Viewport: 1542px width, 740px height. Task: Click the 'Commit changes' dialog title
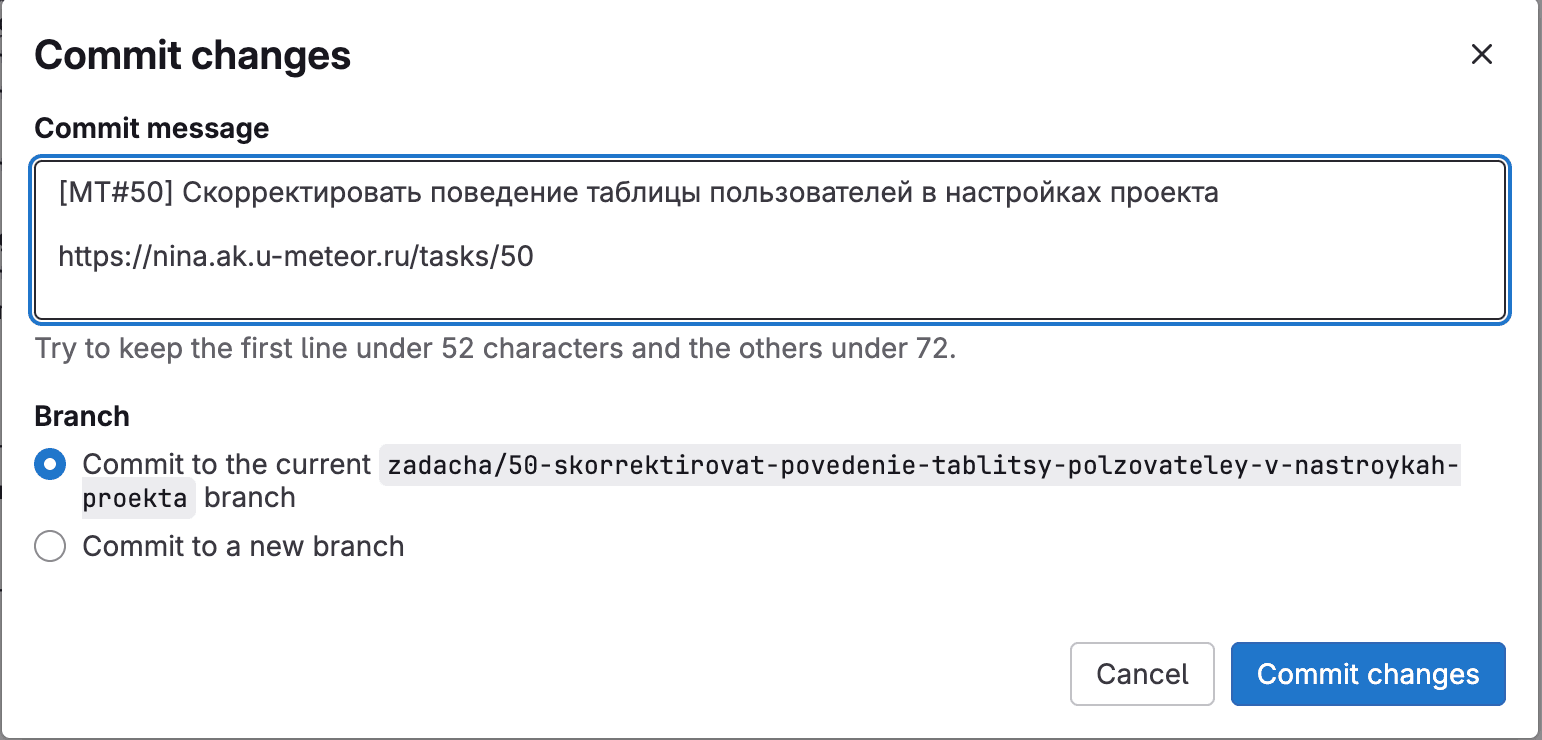(x=192, y=55)
